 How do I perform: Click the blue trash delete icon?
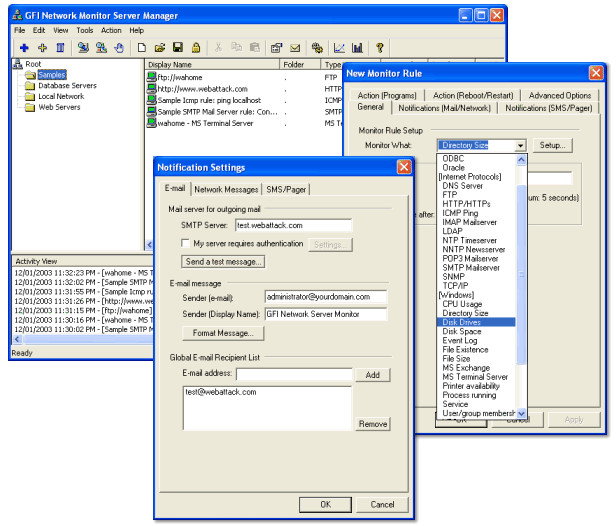click(60, 48)
